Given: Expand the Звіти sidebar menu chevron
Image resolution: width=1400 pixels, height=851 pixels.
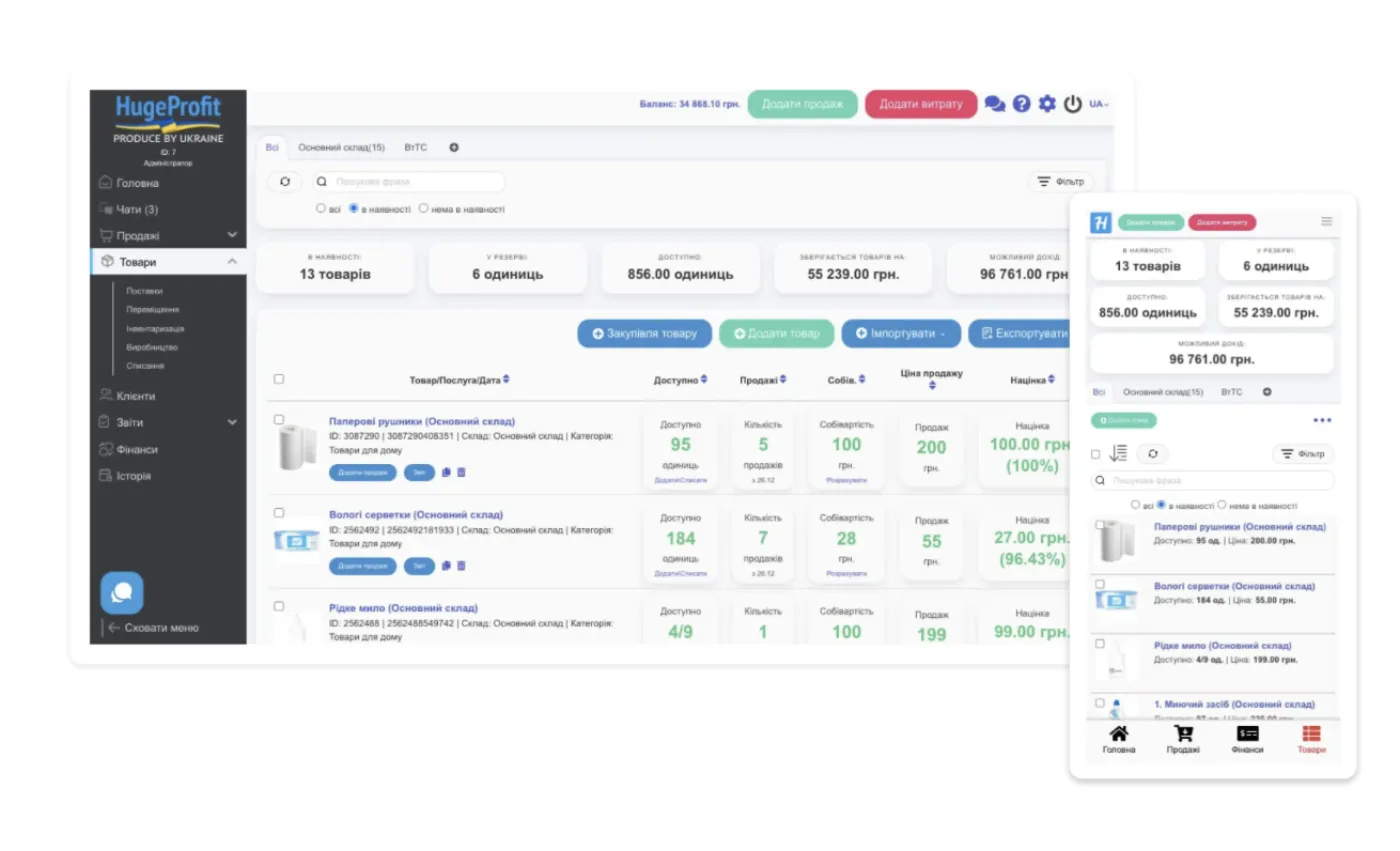Looking at the screenshot, I should pyautogui.click(x=232, y=423).
